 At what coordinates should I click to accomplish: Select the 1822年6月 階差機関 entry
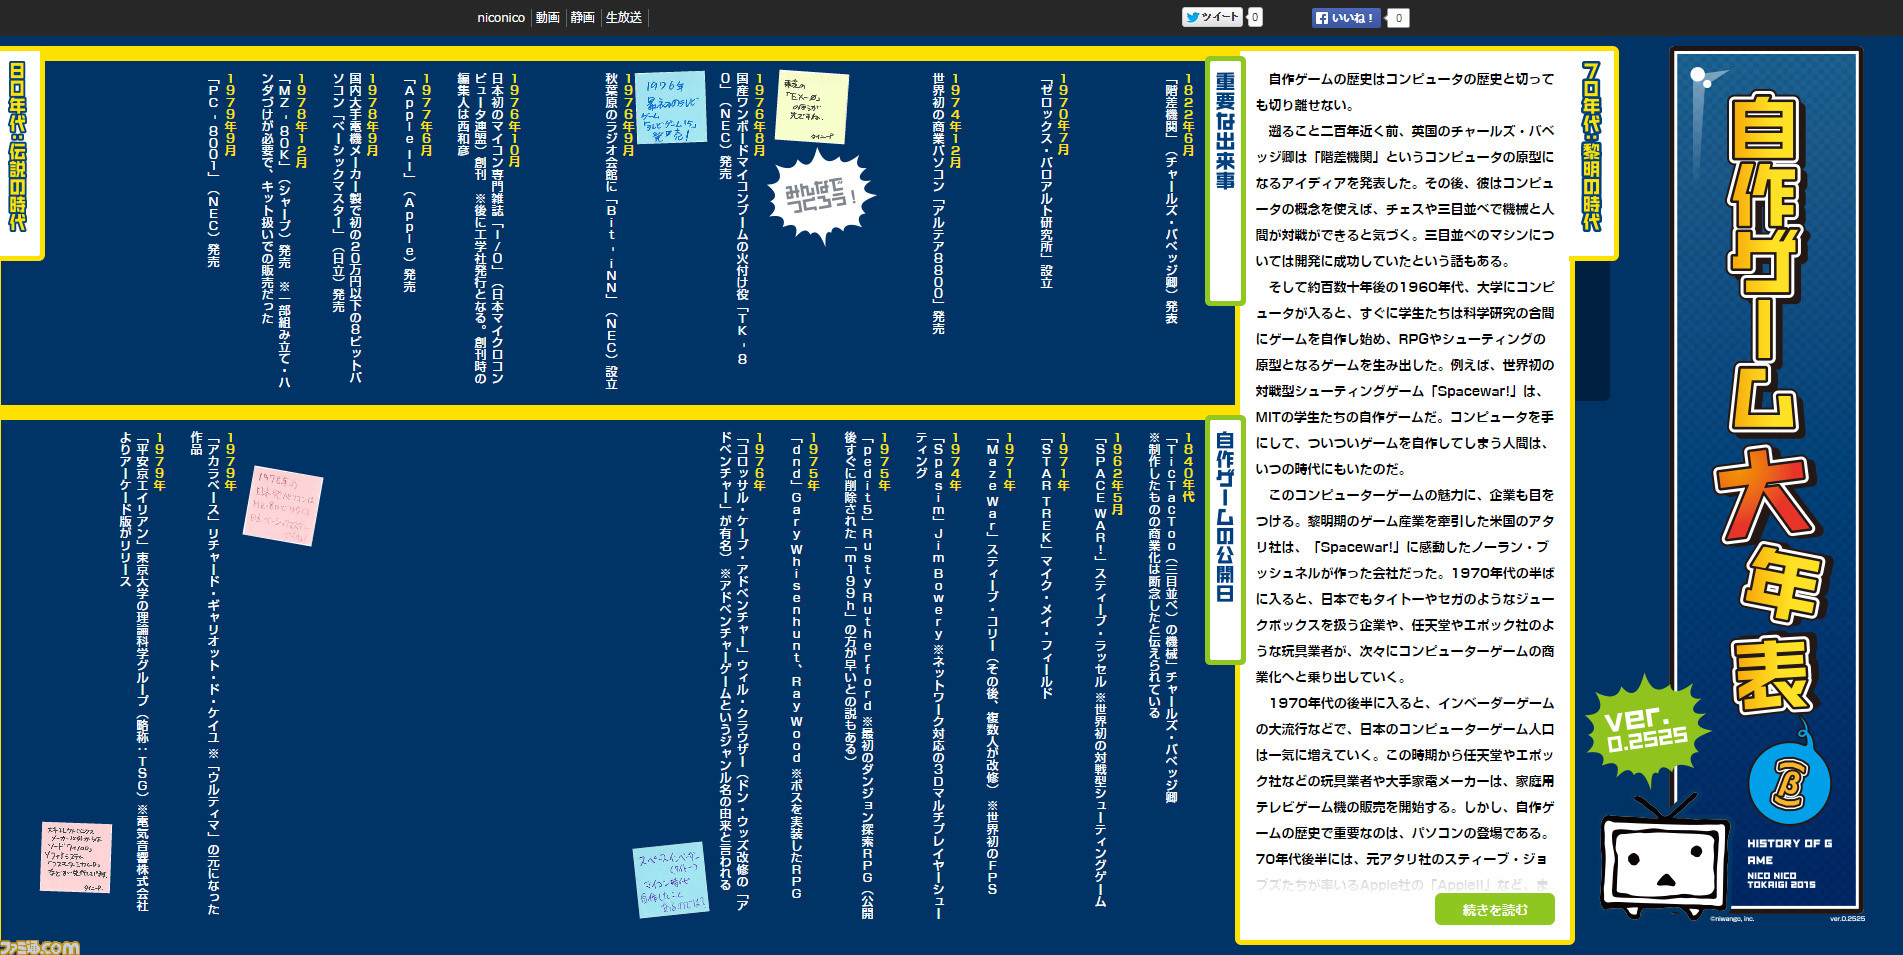tap(1179, 198)
